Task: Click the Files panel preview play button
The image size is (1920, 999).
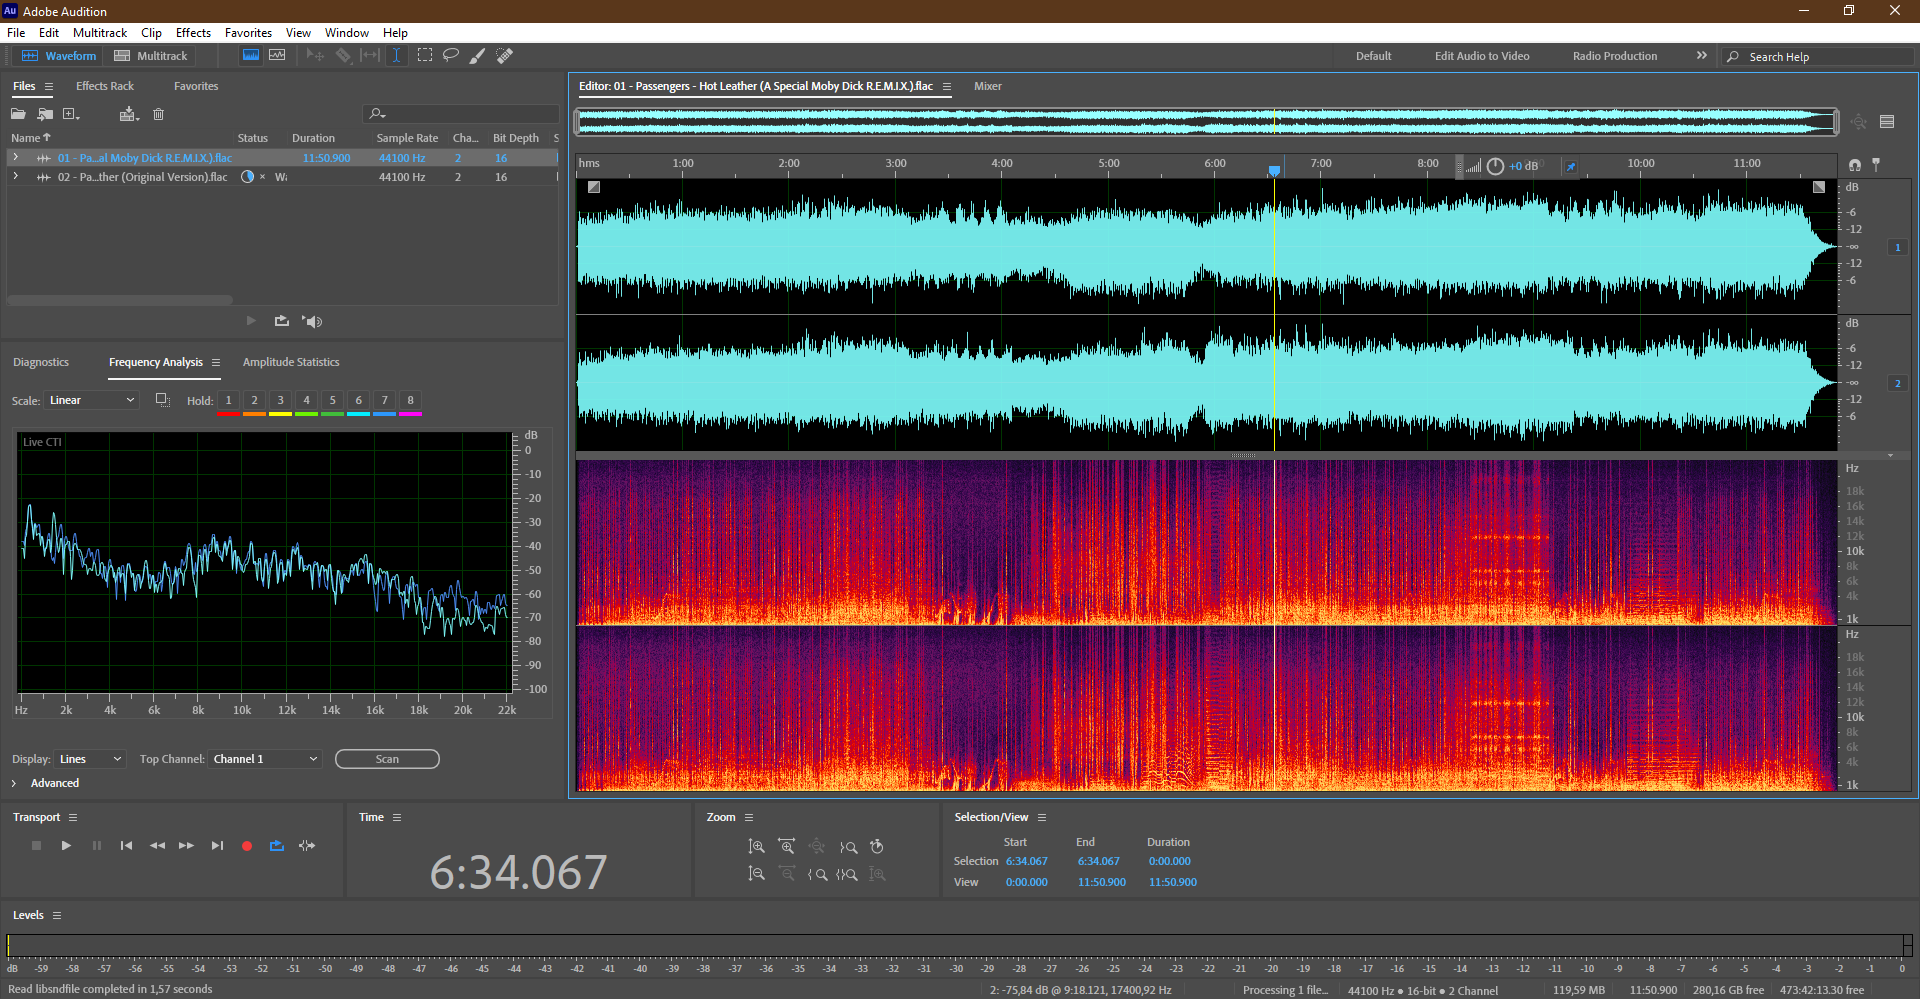Action: 251,321
